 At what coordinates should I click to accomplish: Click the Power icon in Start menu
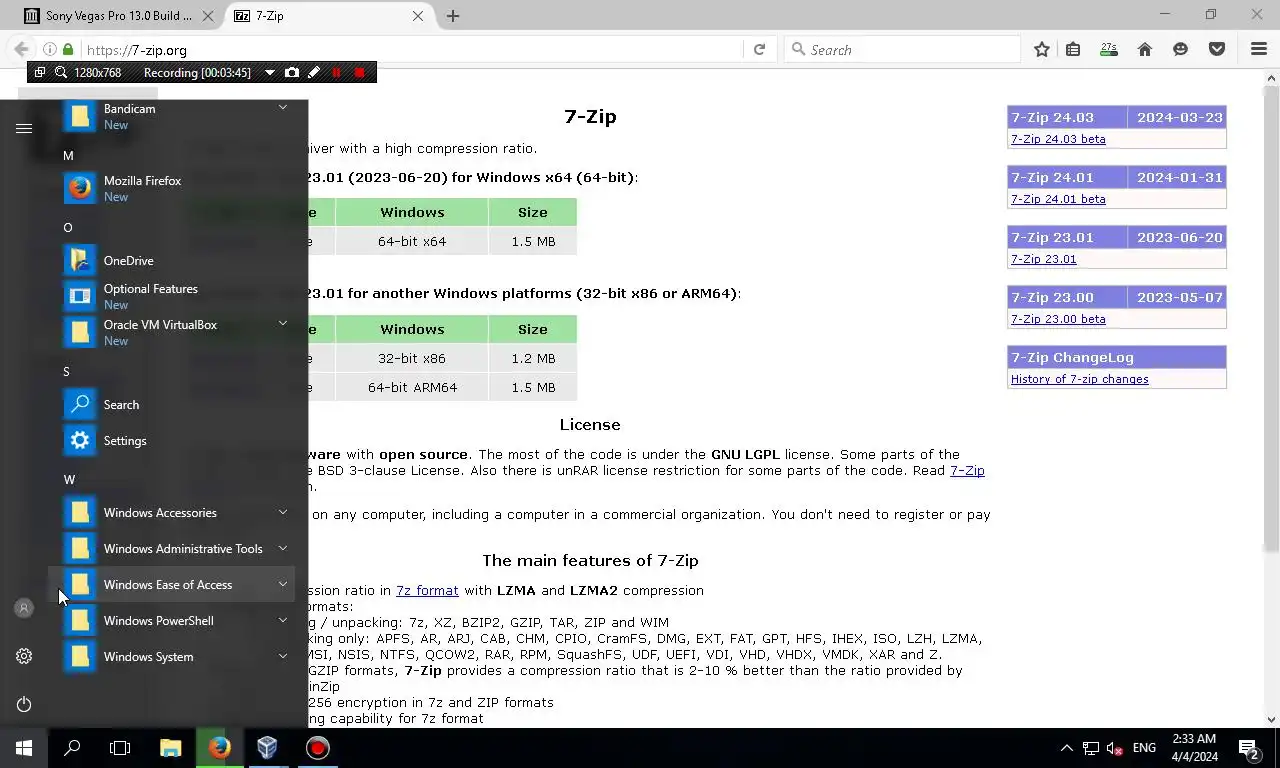(x=24, y=704)
